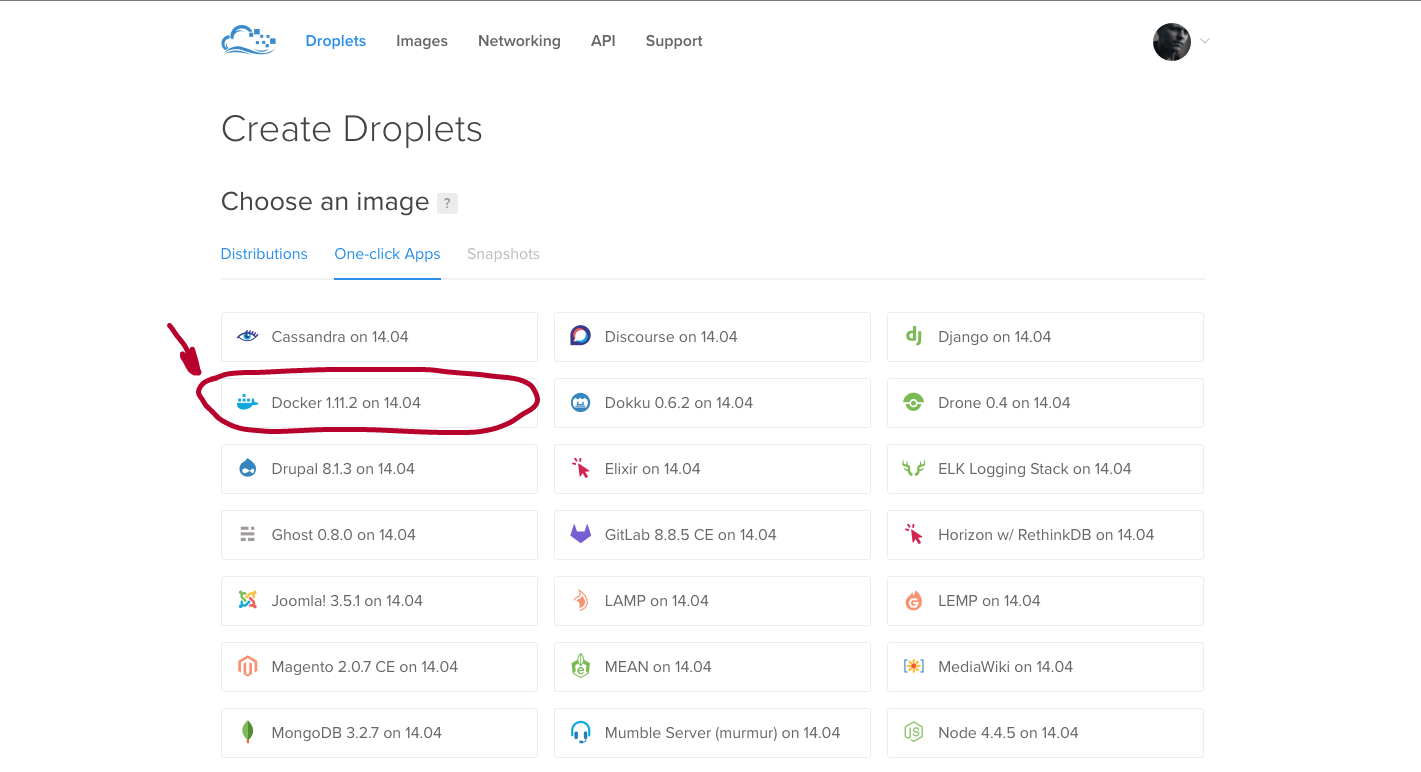Image resolution: width=1421 pixels, height=772 pixels.
Task: Click the MongoDB leaf icon
Action: tap(247, 733)
